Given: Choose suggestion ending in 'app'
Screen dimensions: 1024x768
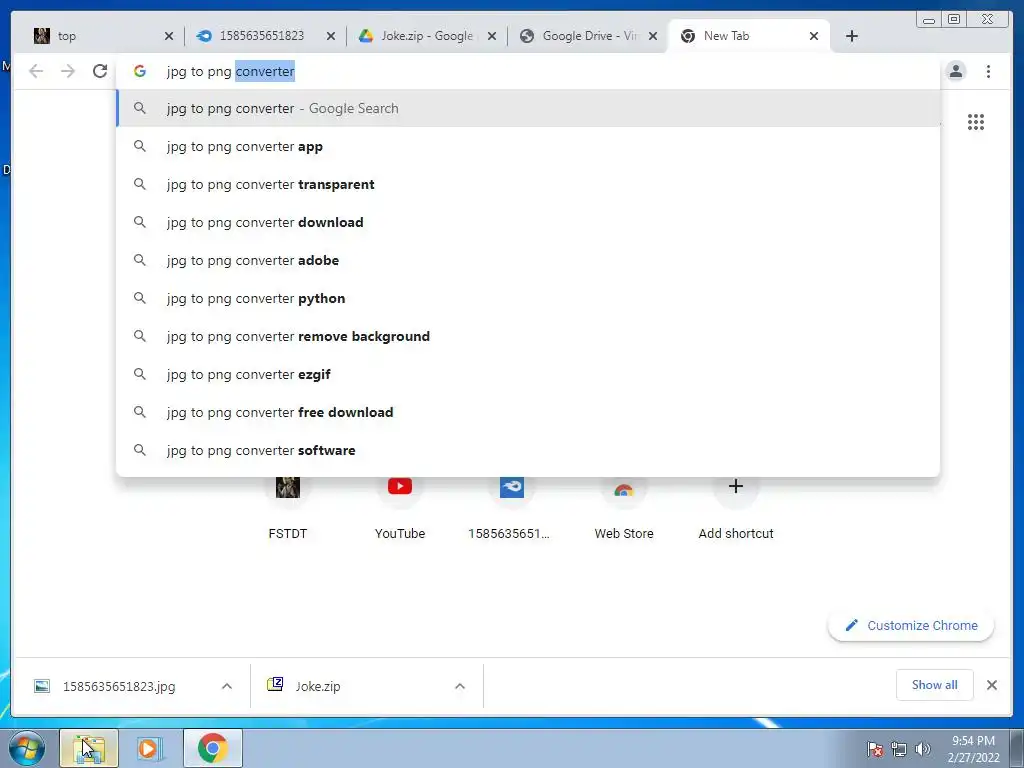Looking at the screenshot, I should (528, 146).
